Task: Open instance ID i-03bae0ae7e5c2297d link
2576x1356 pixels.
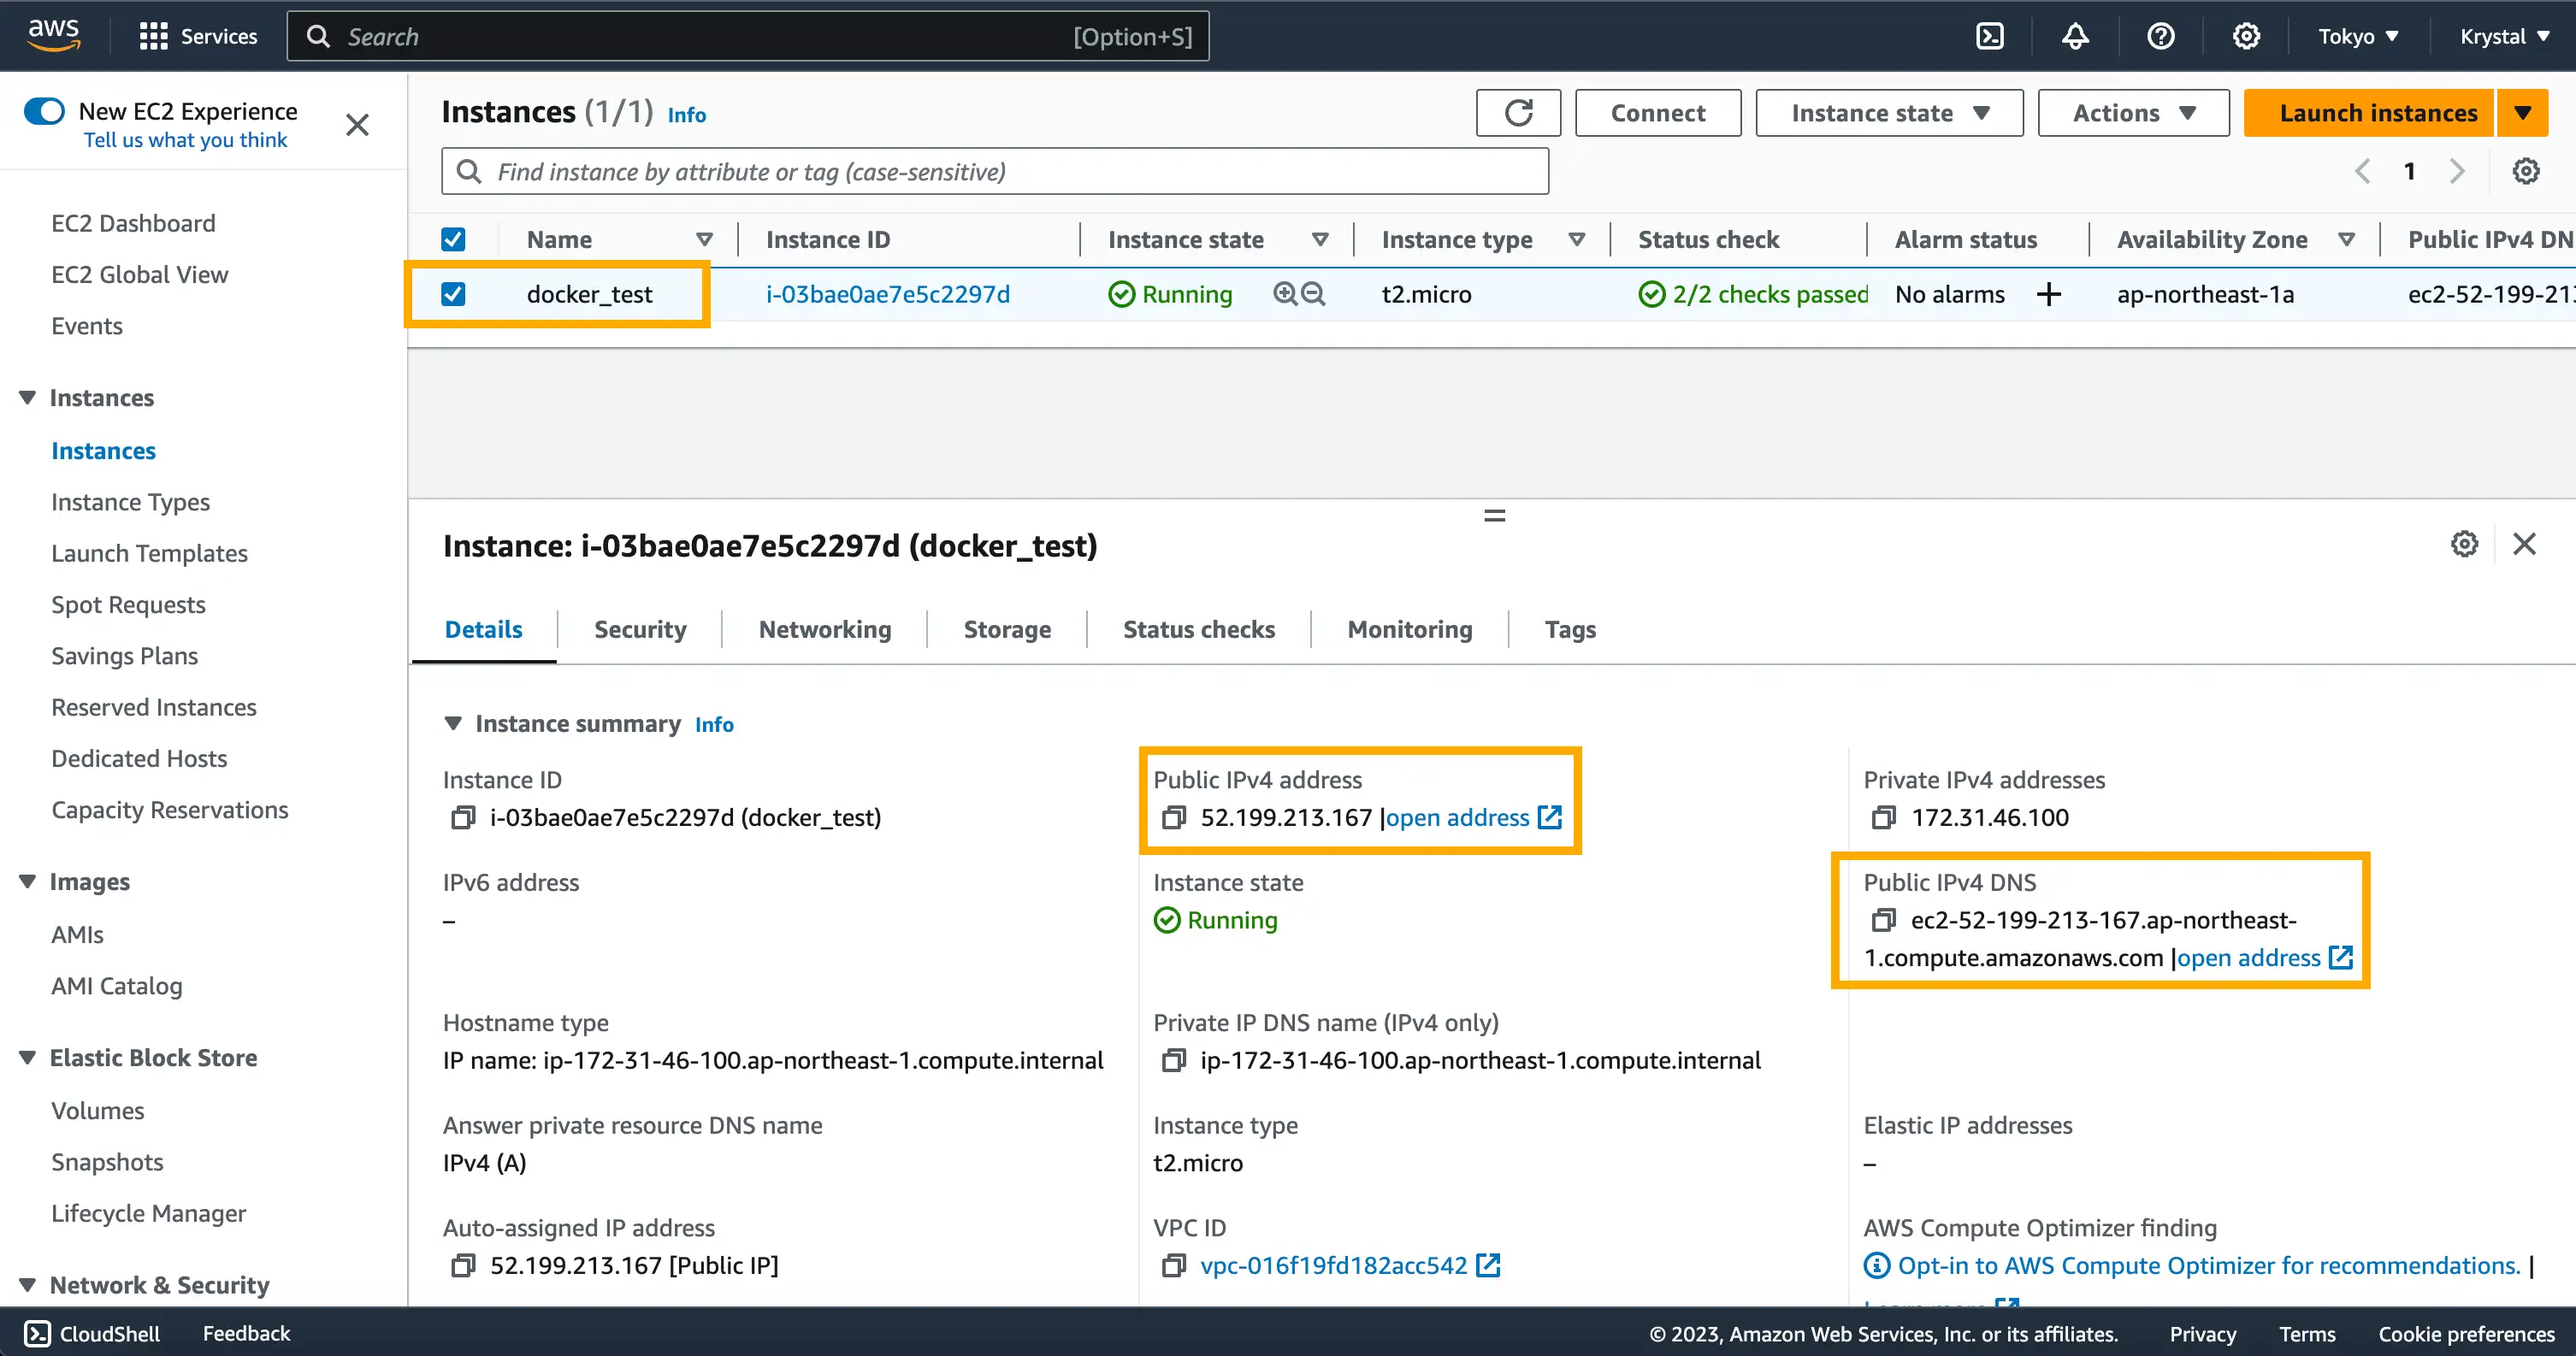Action: (x=888, y=294)
